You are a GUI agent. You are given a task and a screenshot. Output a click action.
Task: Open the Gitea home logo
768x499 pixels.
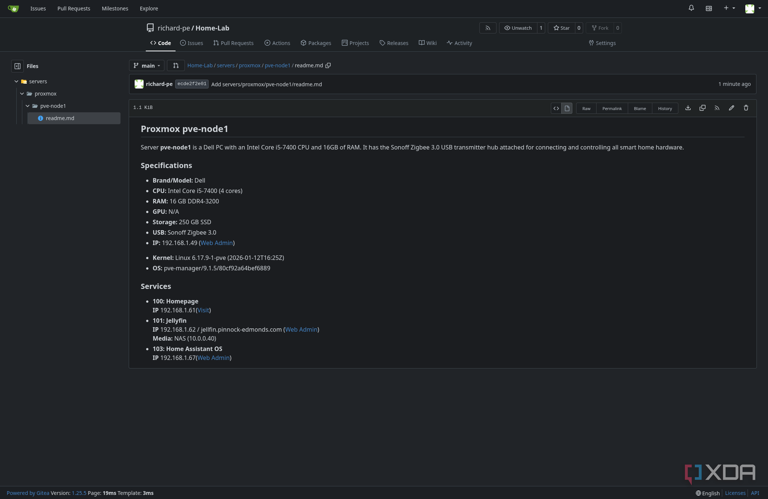pos(13,8)
